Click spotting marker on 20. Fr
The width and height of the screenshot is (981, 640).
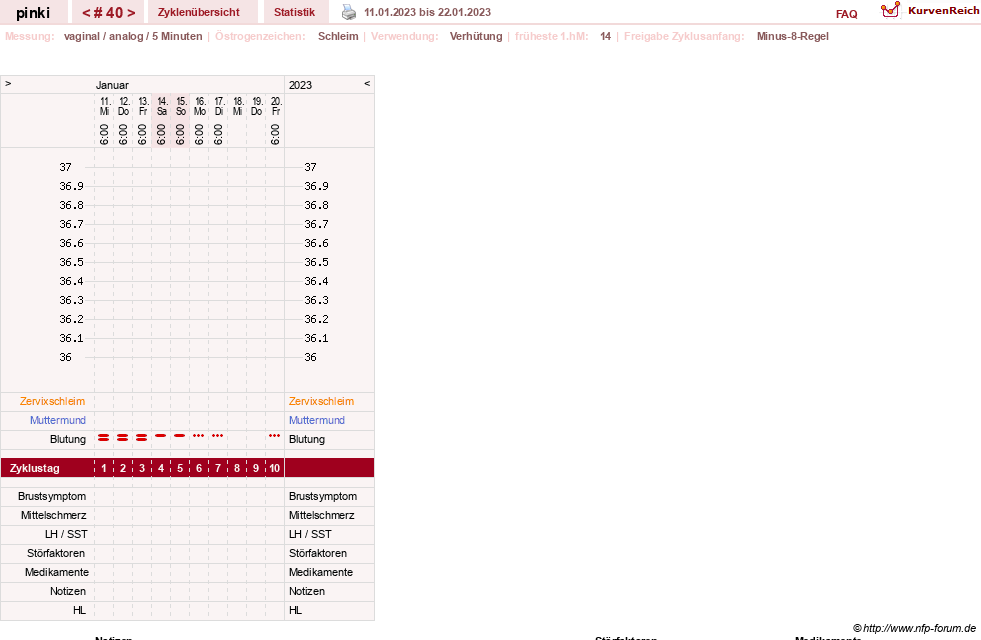coord(274,435)
